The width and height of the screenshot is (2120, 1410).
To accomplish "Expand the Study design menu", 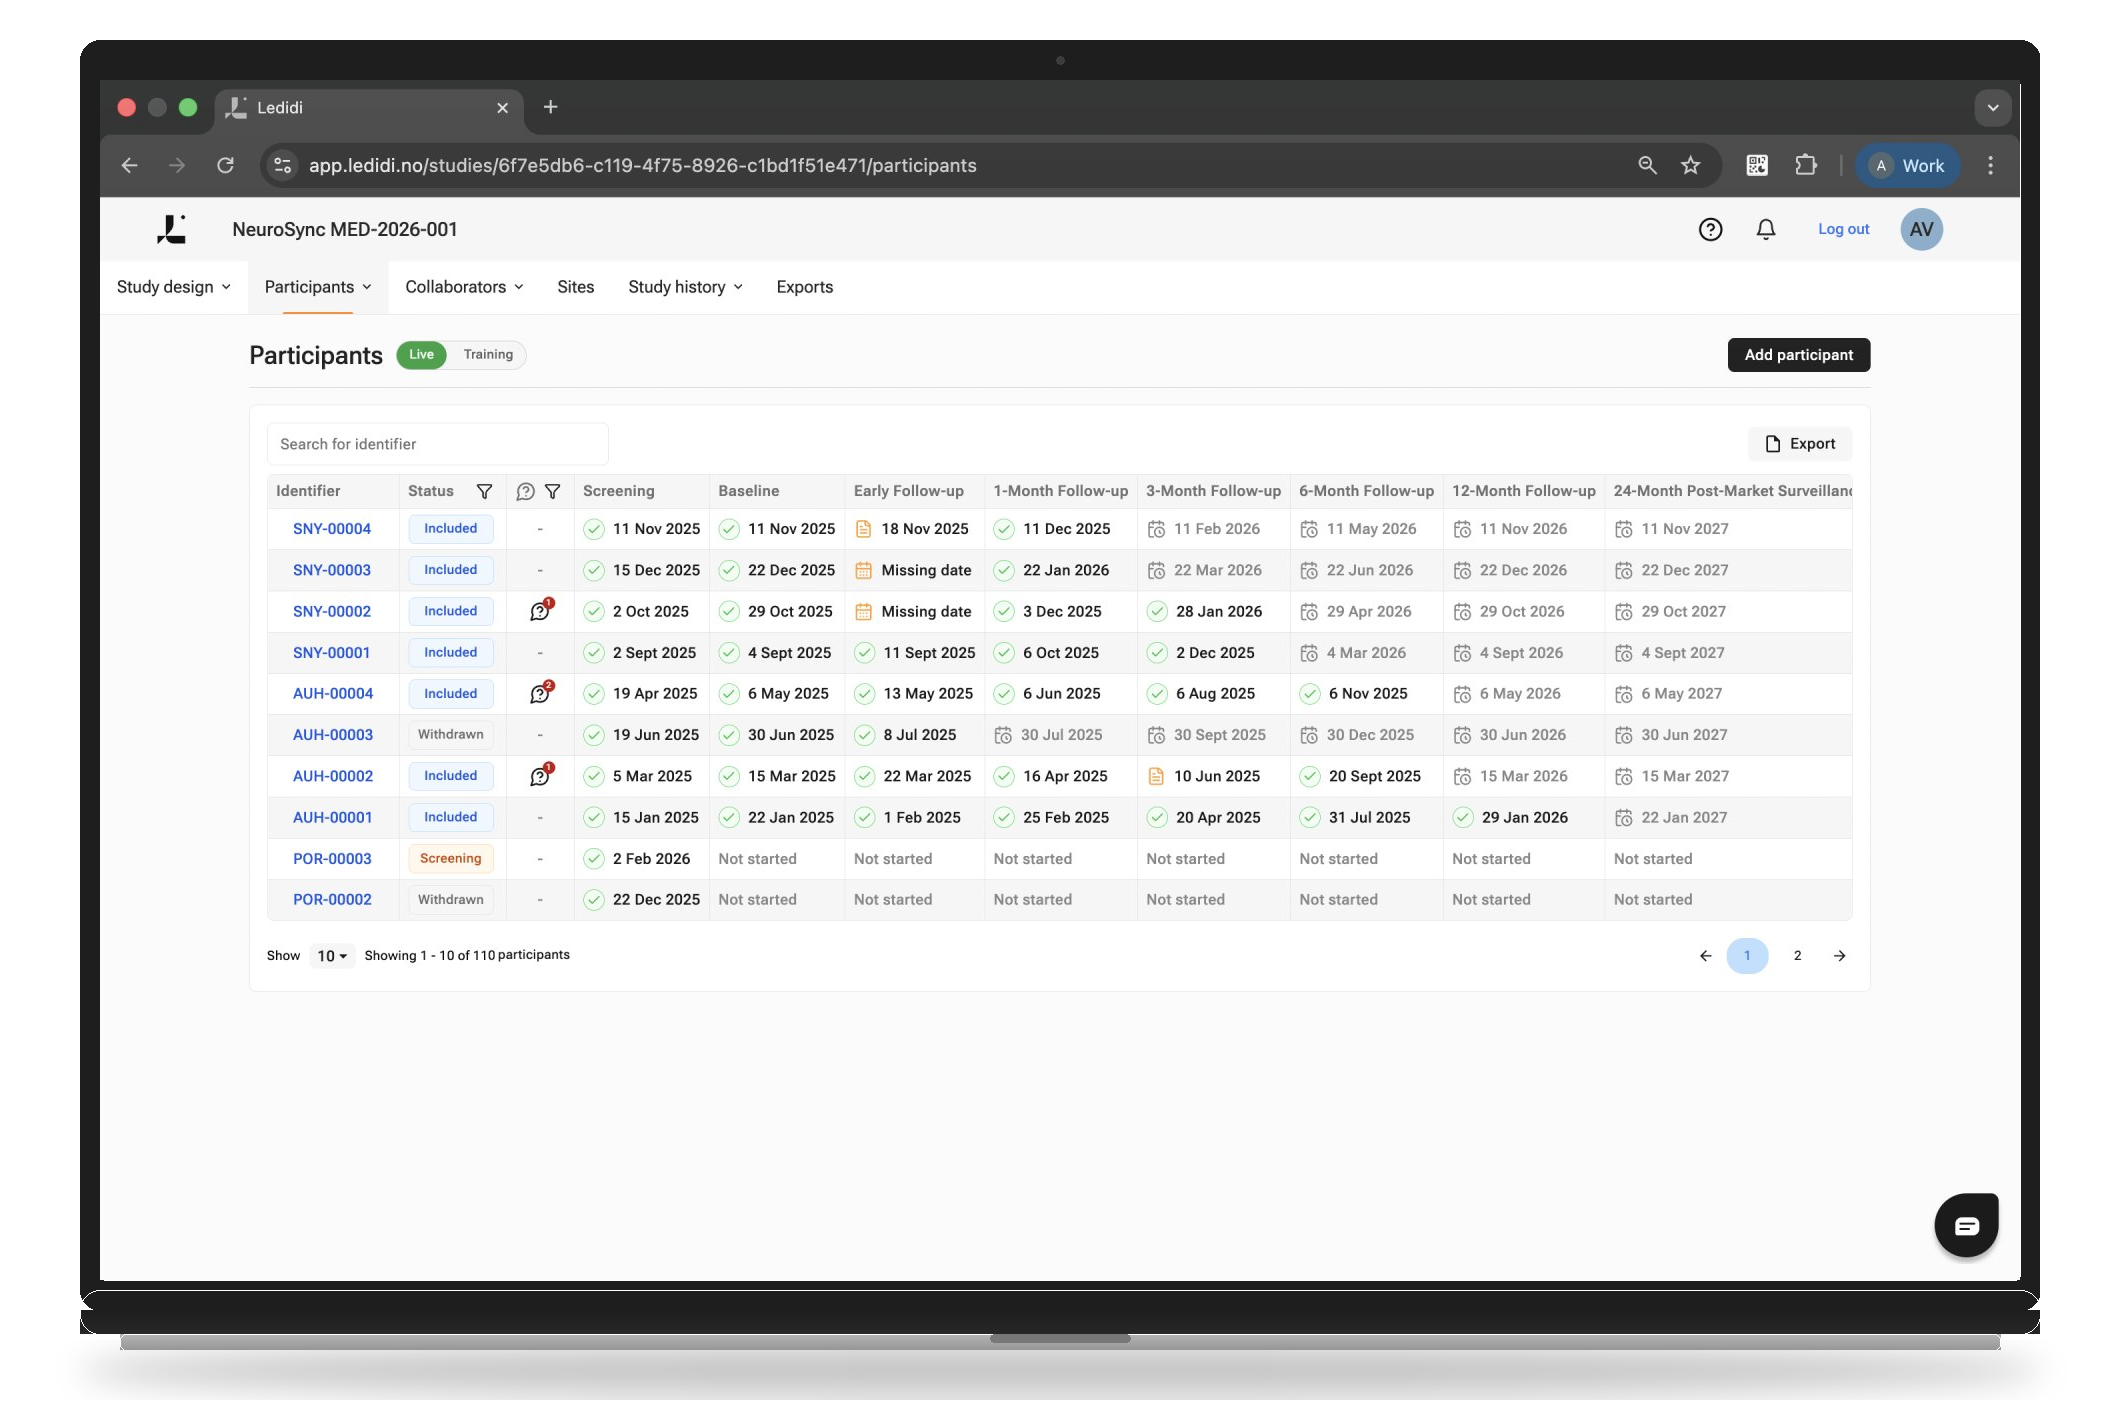I will (x=173, y=287).
